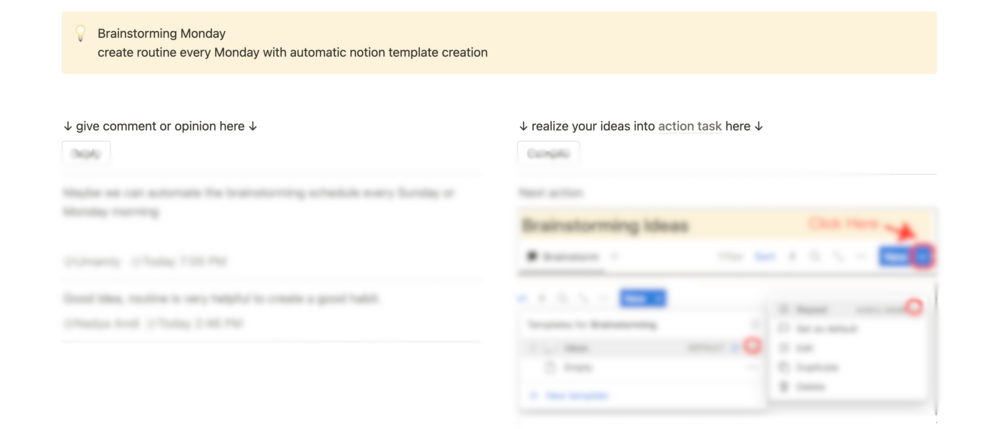Click the search icon beside Sort
Screen dimensions: 1005x429
(815, 257)
